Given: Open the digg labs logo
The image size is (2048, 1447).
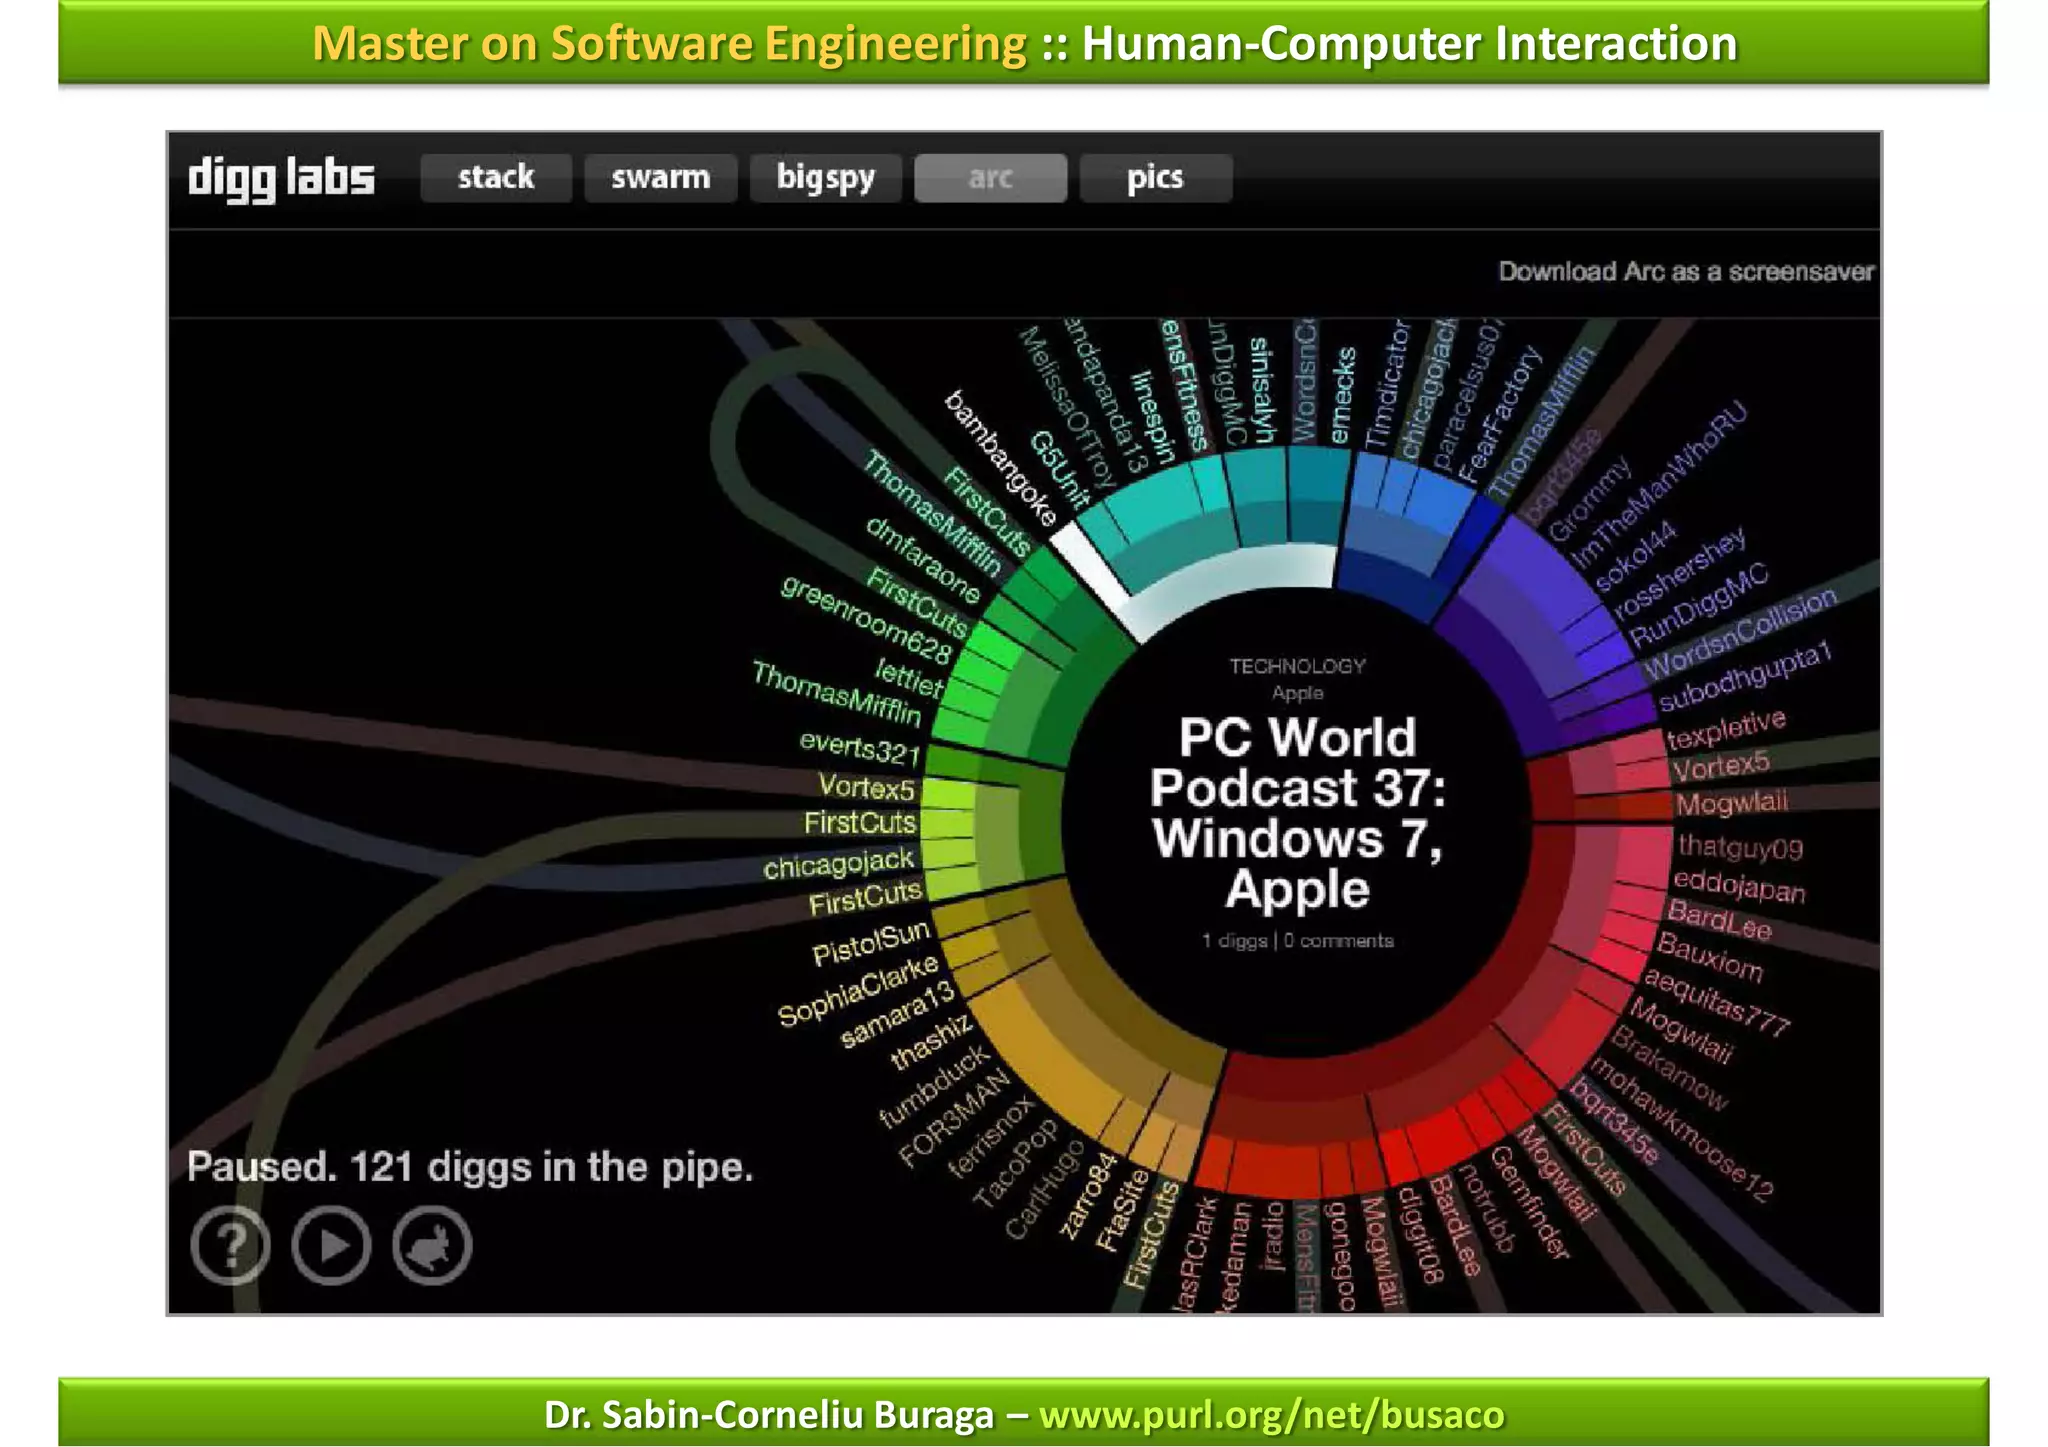Looking at the screenshot, I should click(281, 179).
